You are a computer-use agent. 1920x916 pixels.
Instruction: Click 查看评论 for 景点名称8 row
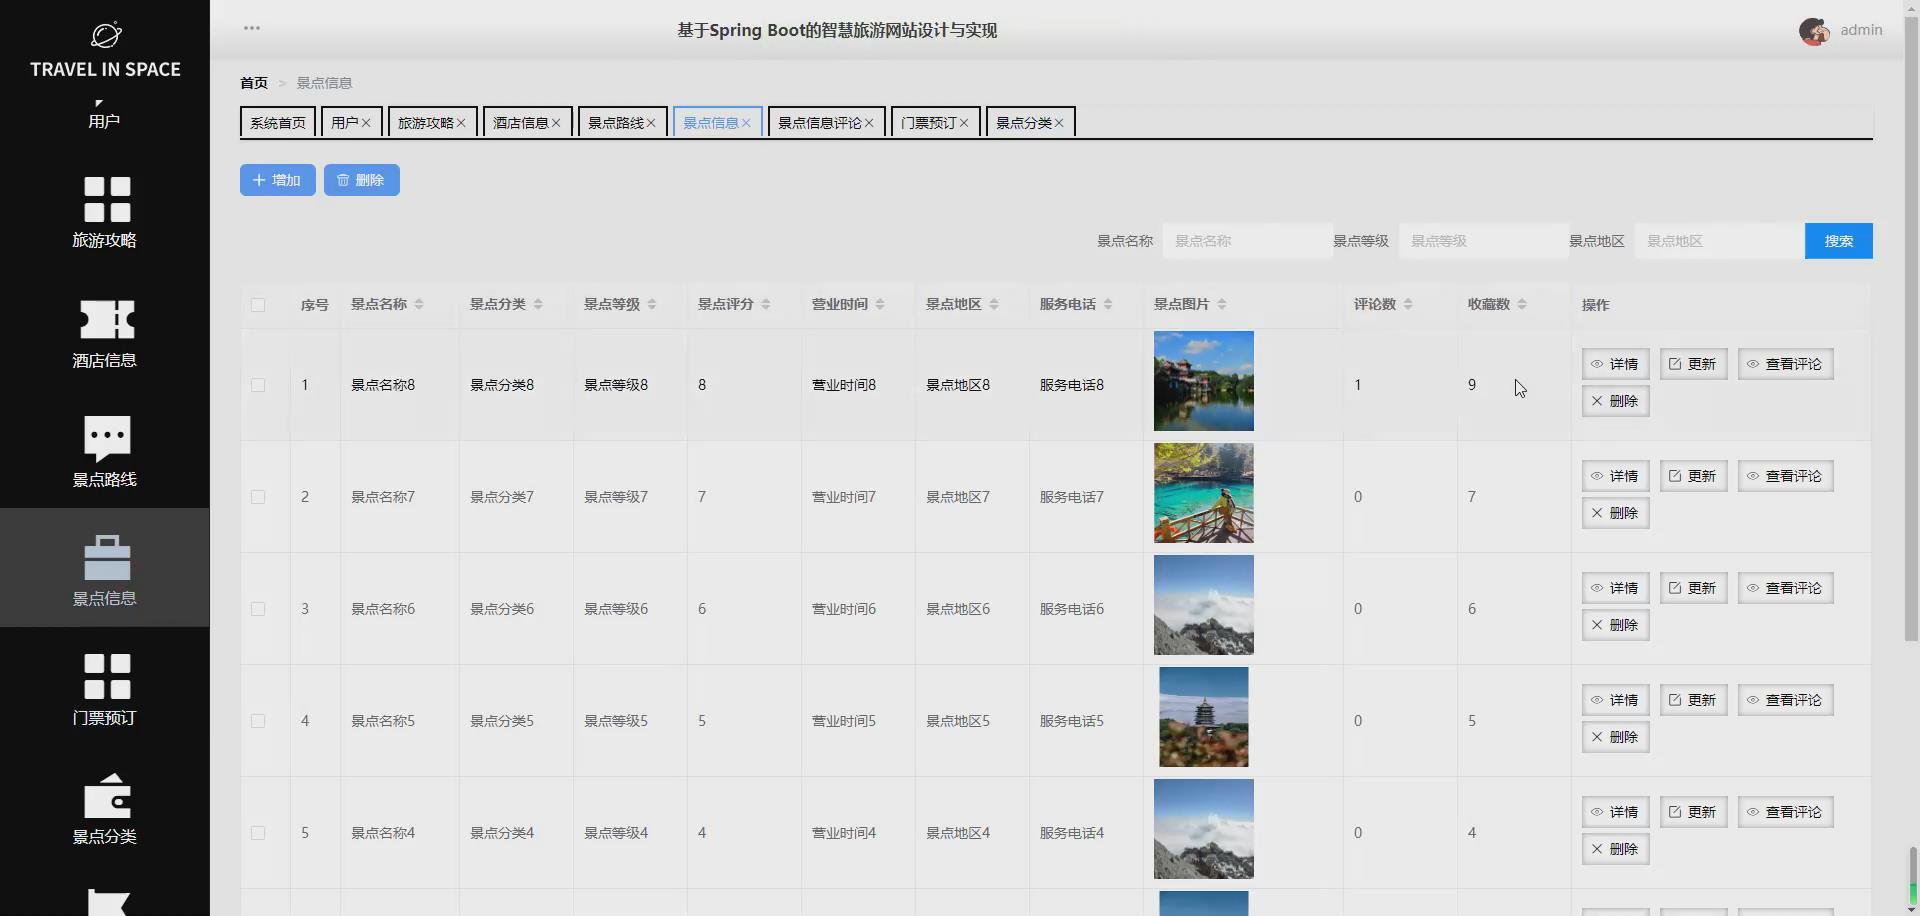coord(1786,364)
